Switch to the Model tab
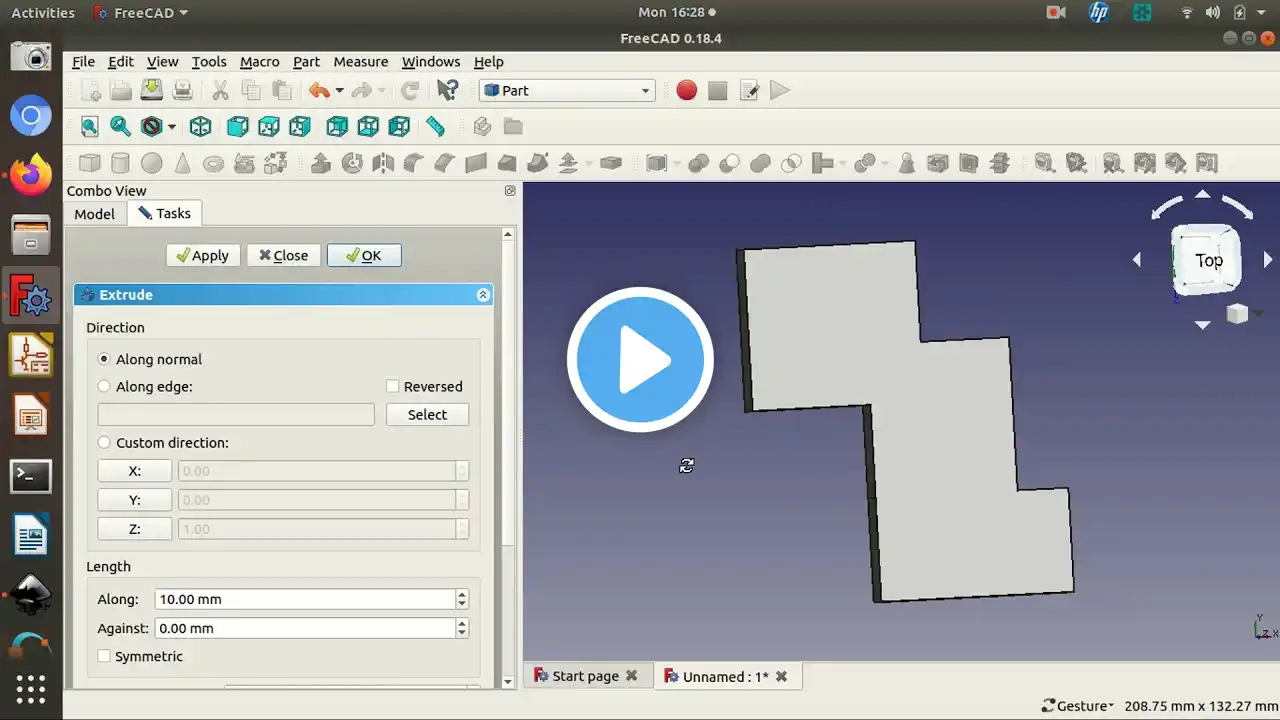This screenshot has width=1280, height=720. pos(95,213)
